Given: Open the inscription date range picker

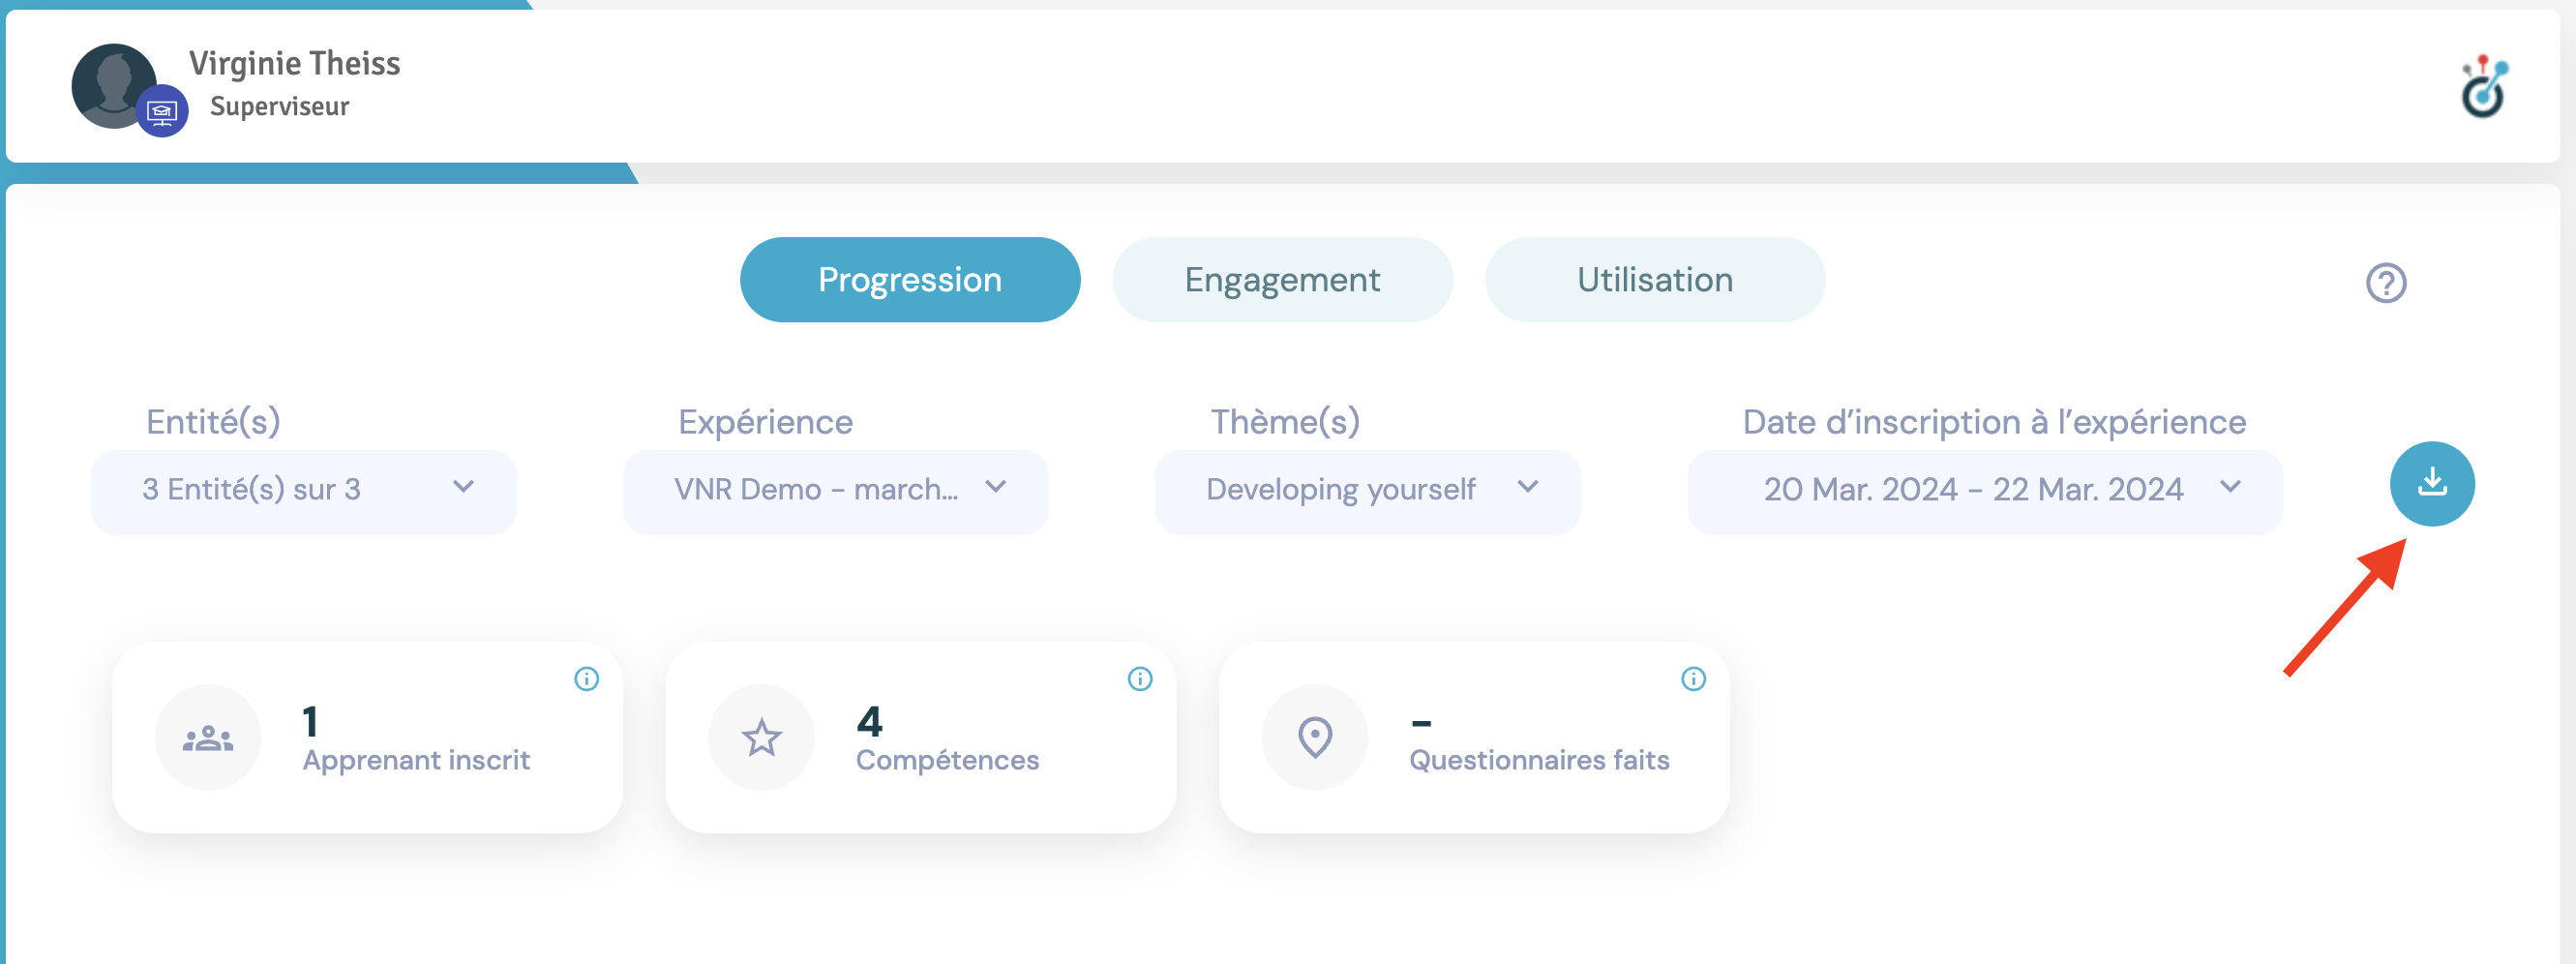Looking at the screenshot, I should click(1984, 490).
